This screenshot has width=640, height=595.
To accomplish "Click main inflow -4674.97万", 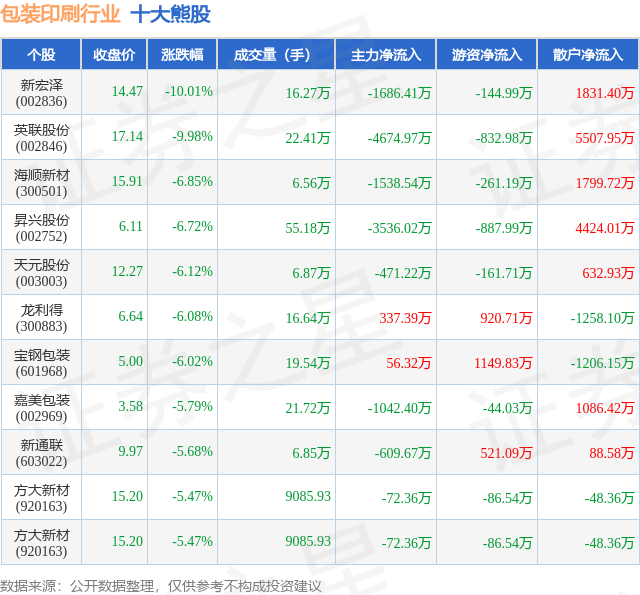I will pos(400,138).
